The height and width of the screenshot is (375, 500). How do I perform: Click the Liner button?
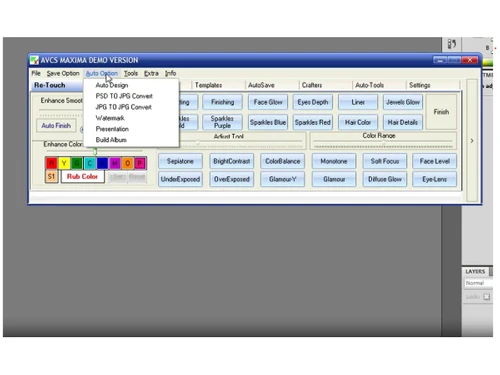358,102
